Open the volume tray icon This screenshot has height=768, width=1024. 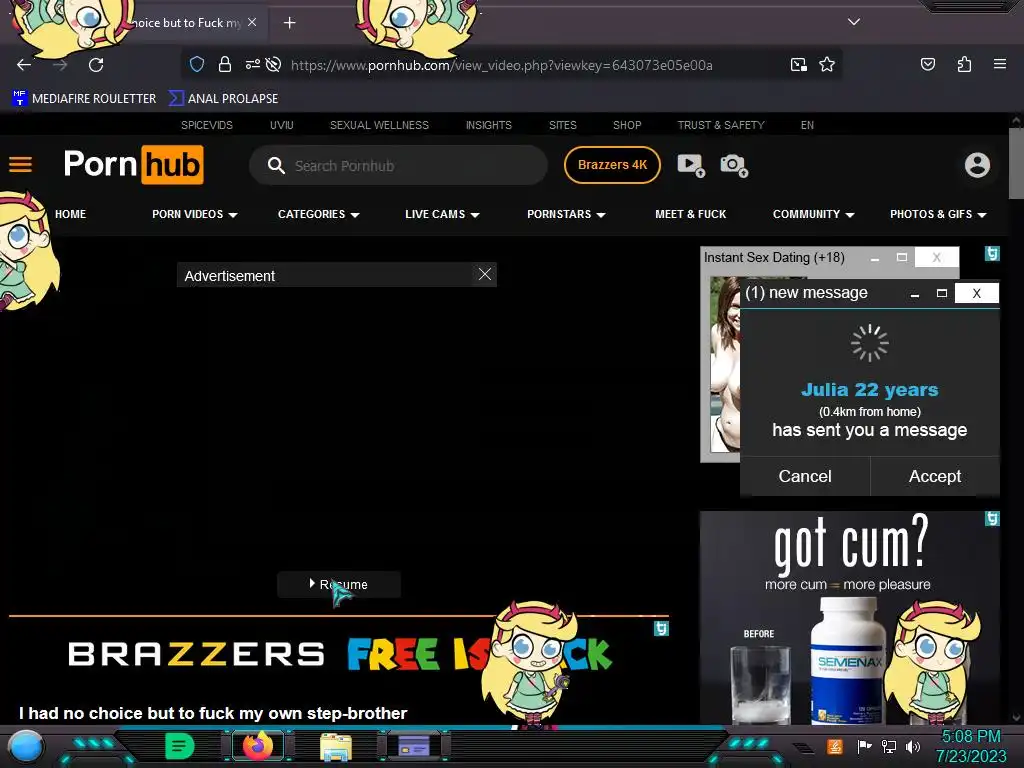[912, 746]
